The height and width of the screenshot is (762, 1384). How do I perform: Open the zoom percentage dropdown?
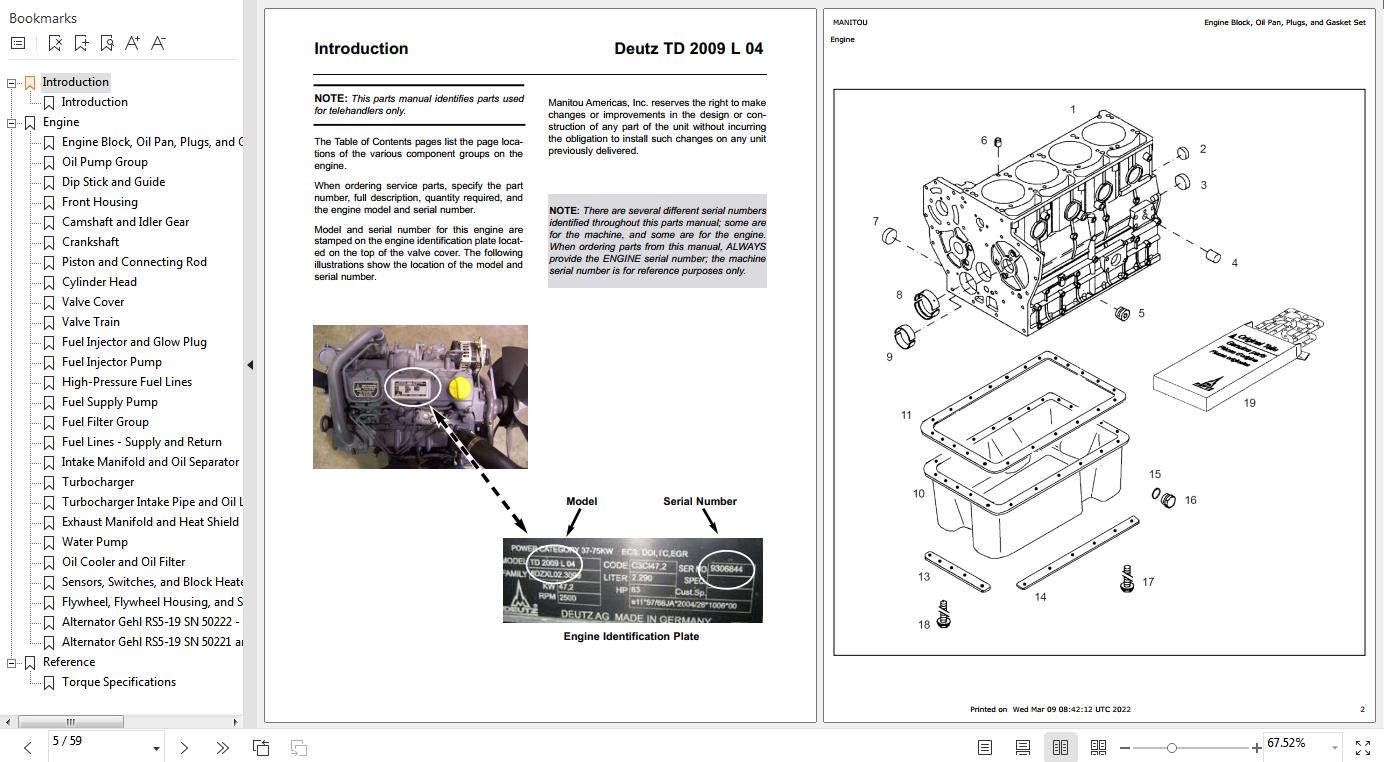click(x=1335, y=748)
